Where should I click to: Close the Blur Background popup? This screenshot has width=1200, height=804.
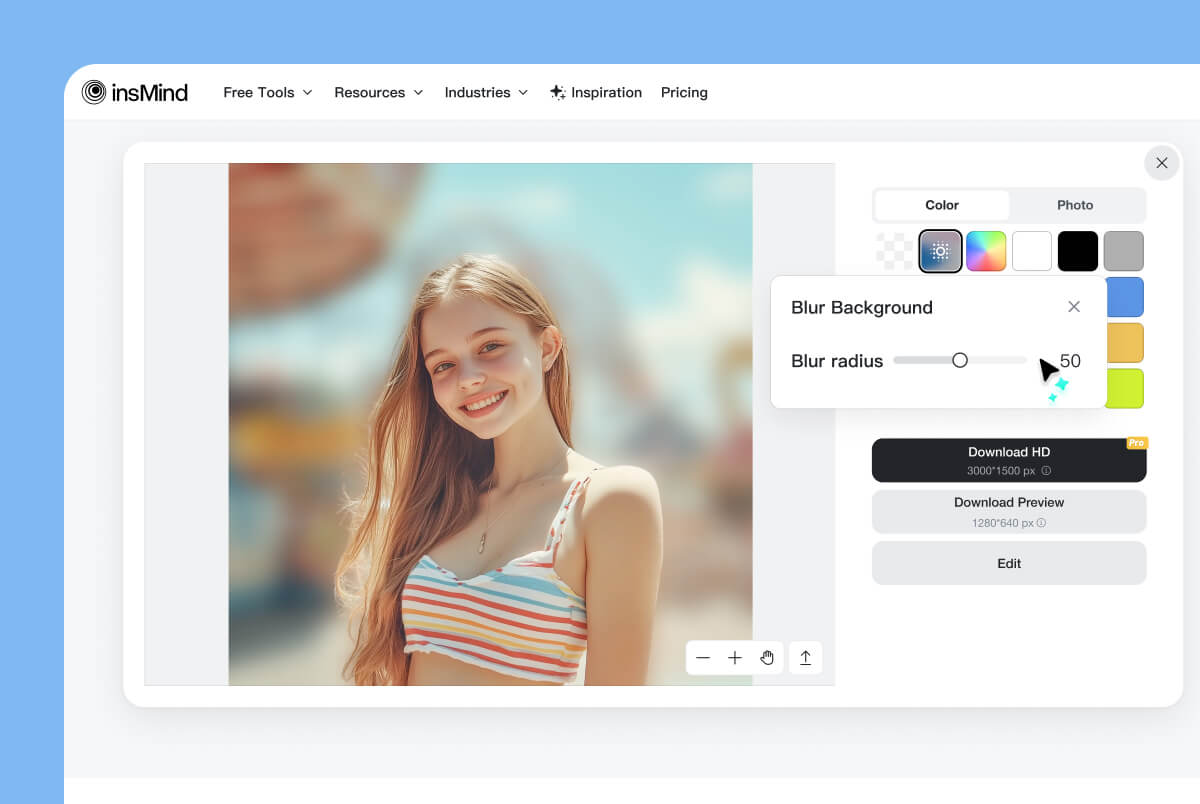(x=1074, y=307)
